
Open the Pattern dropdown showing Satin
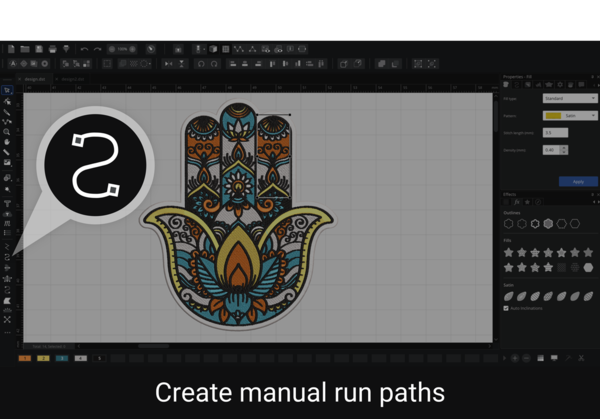(x=569, y=116)
